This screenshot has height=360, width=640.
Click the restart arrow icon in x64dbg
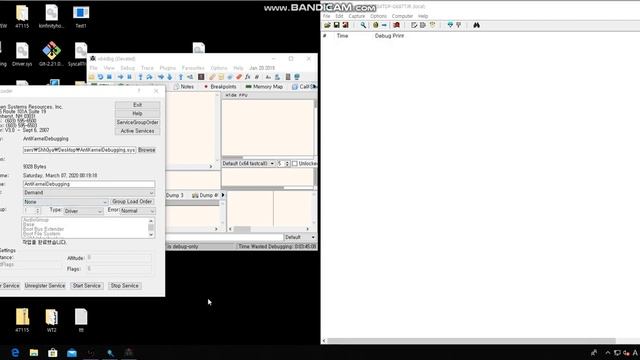point(100,77)
